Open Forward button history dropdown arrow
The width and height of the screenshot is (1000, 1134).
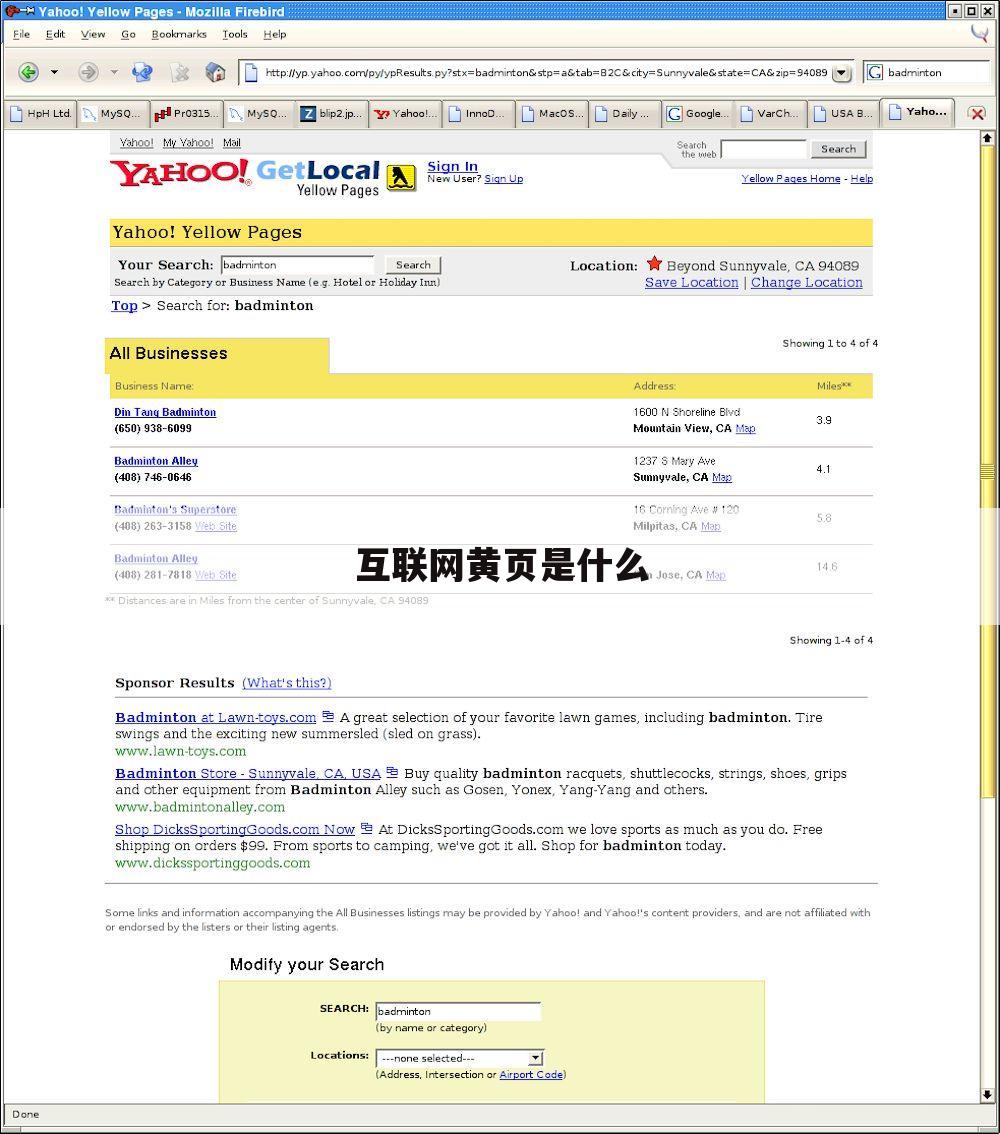tap(114, 72)
